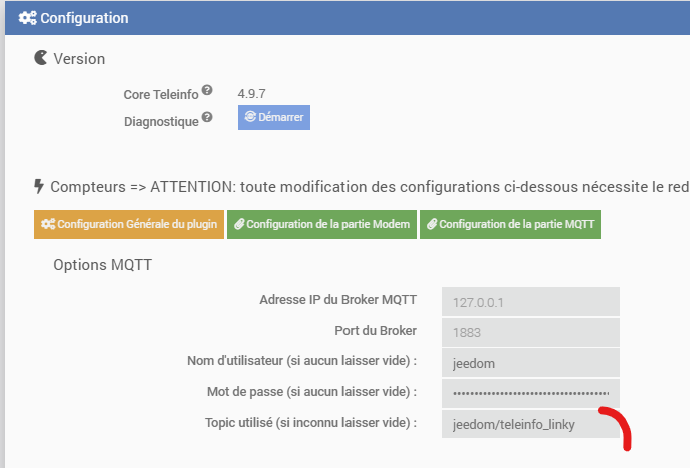Click the lightning bolt icon beside Compteurs
Image resolution: width=690 pixels, height=468 pixels.
pyautogui.click(x=39, y=186)
